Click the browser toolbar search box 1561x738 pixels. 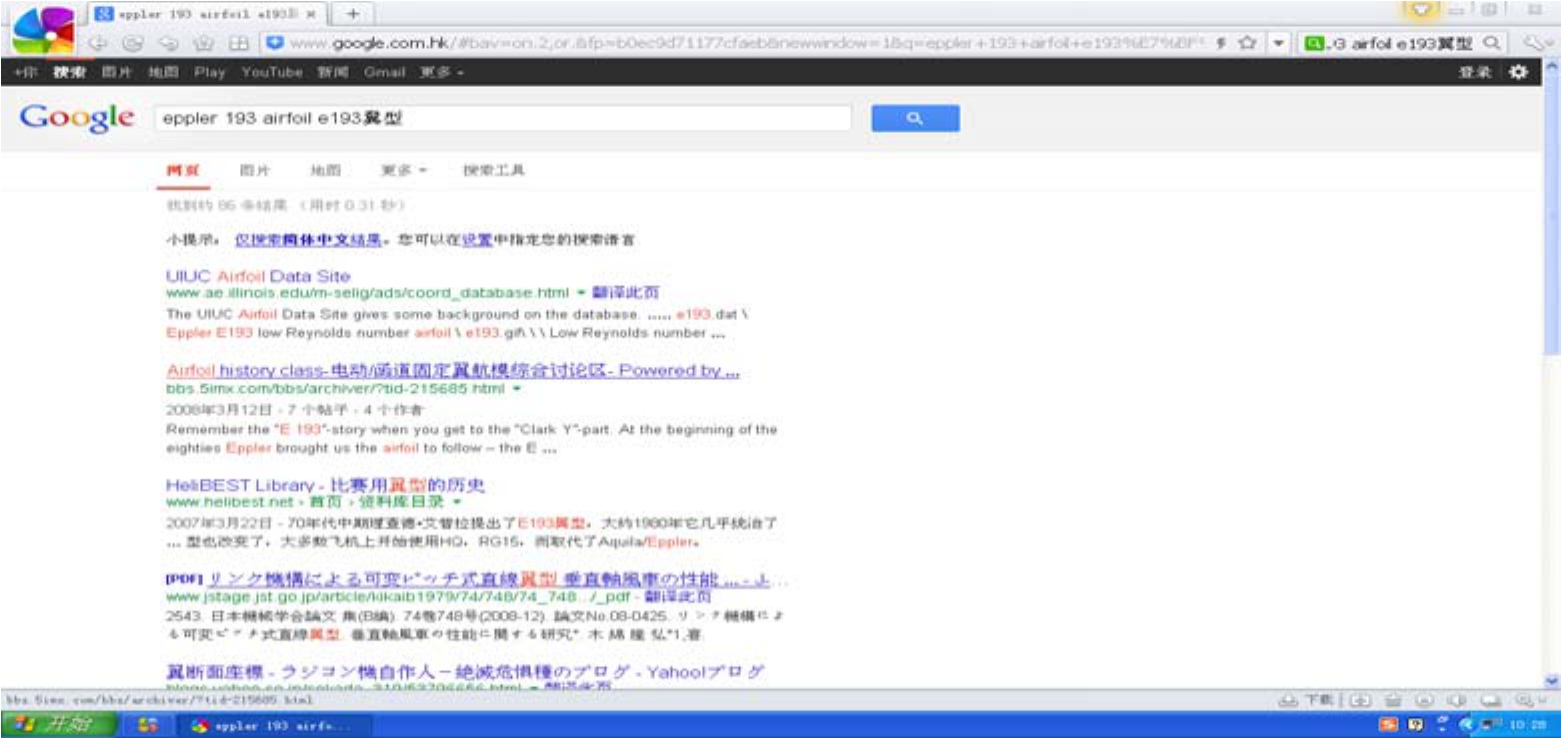pos(1404,43)
